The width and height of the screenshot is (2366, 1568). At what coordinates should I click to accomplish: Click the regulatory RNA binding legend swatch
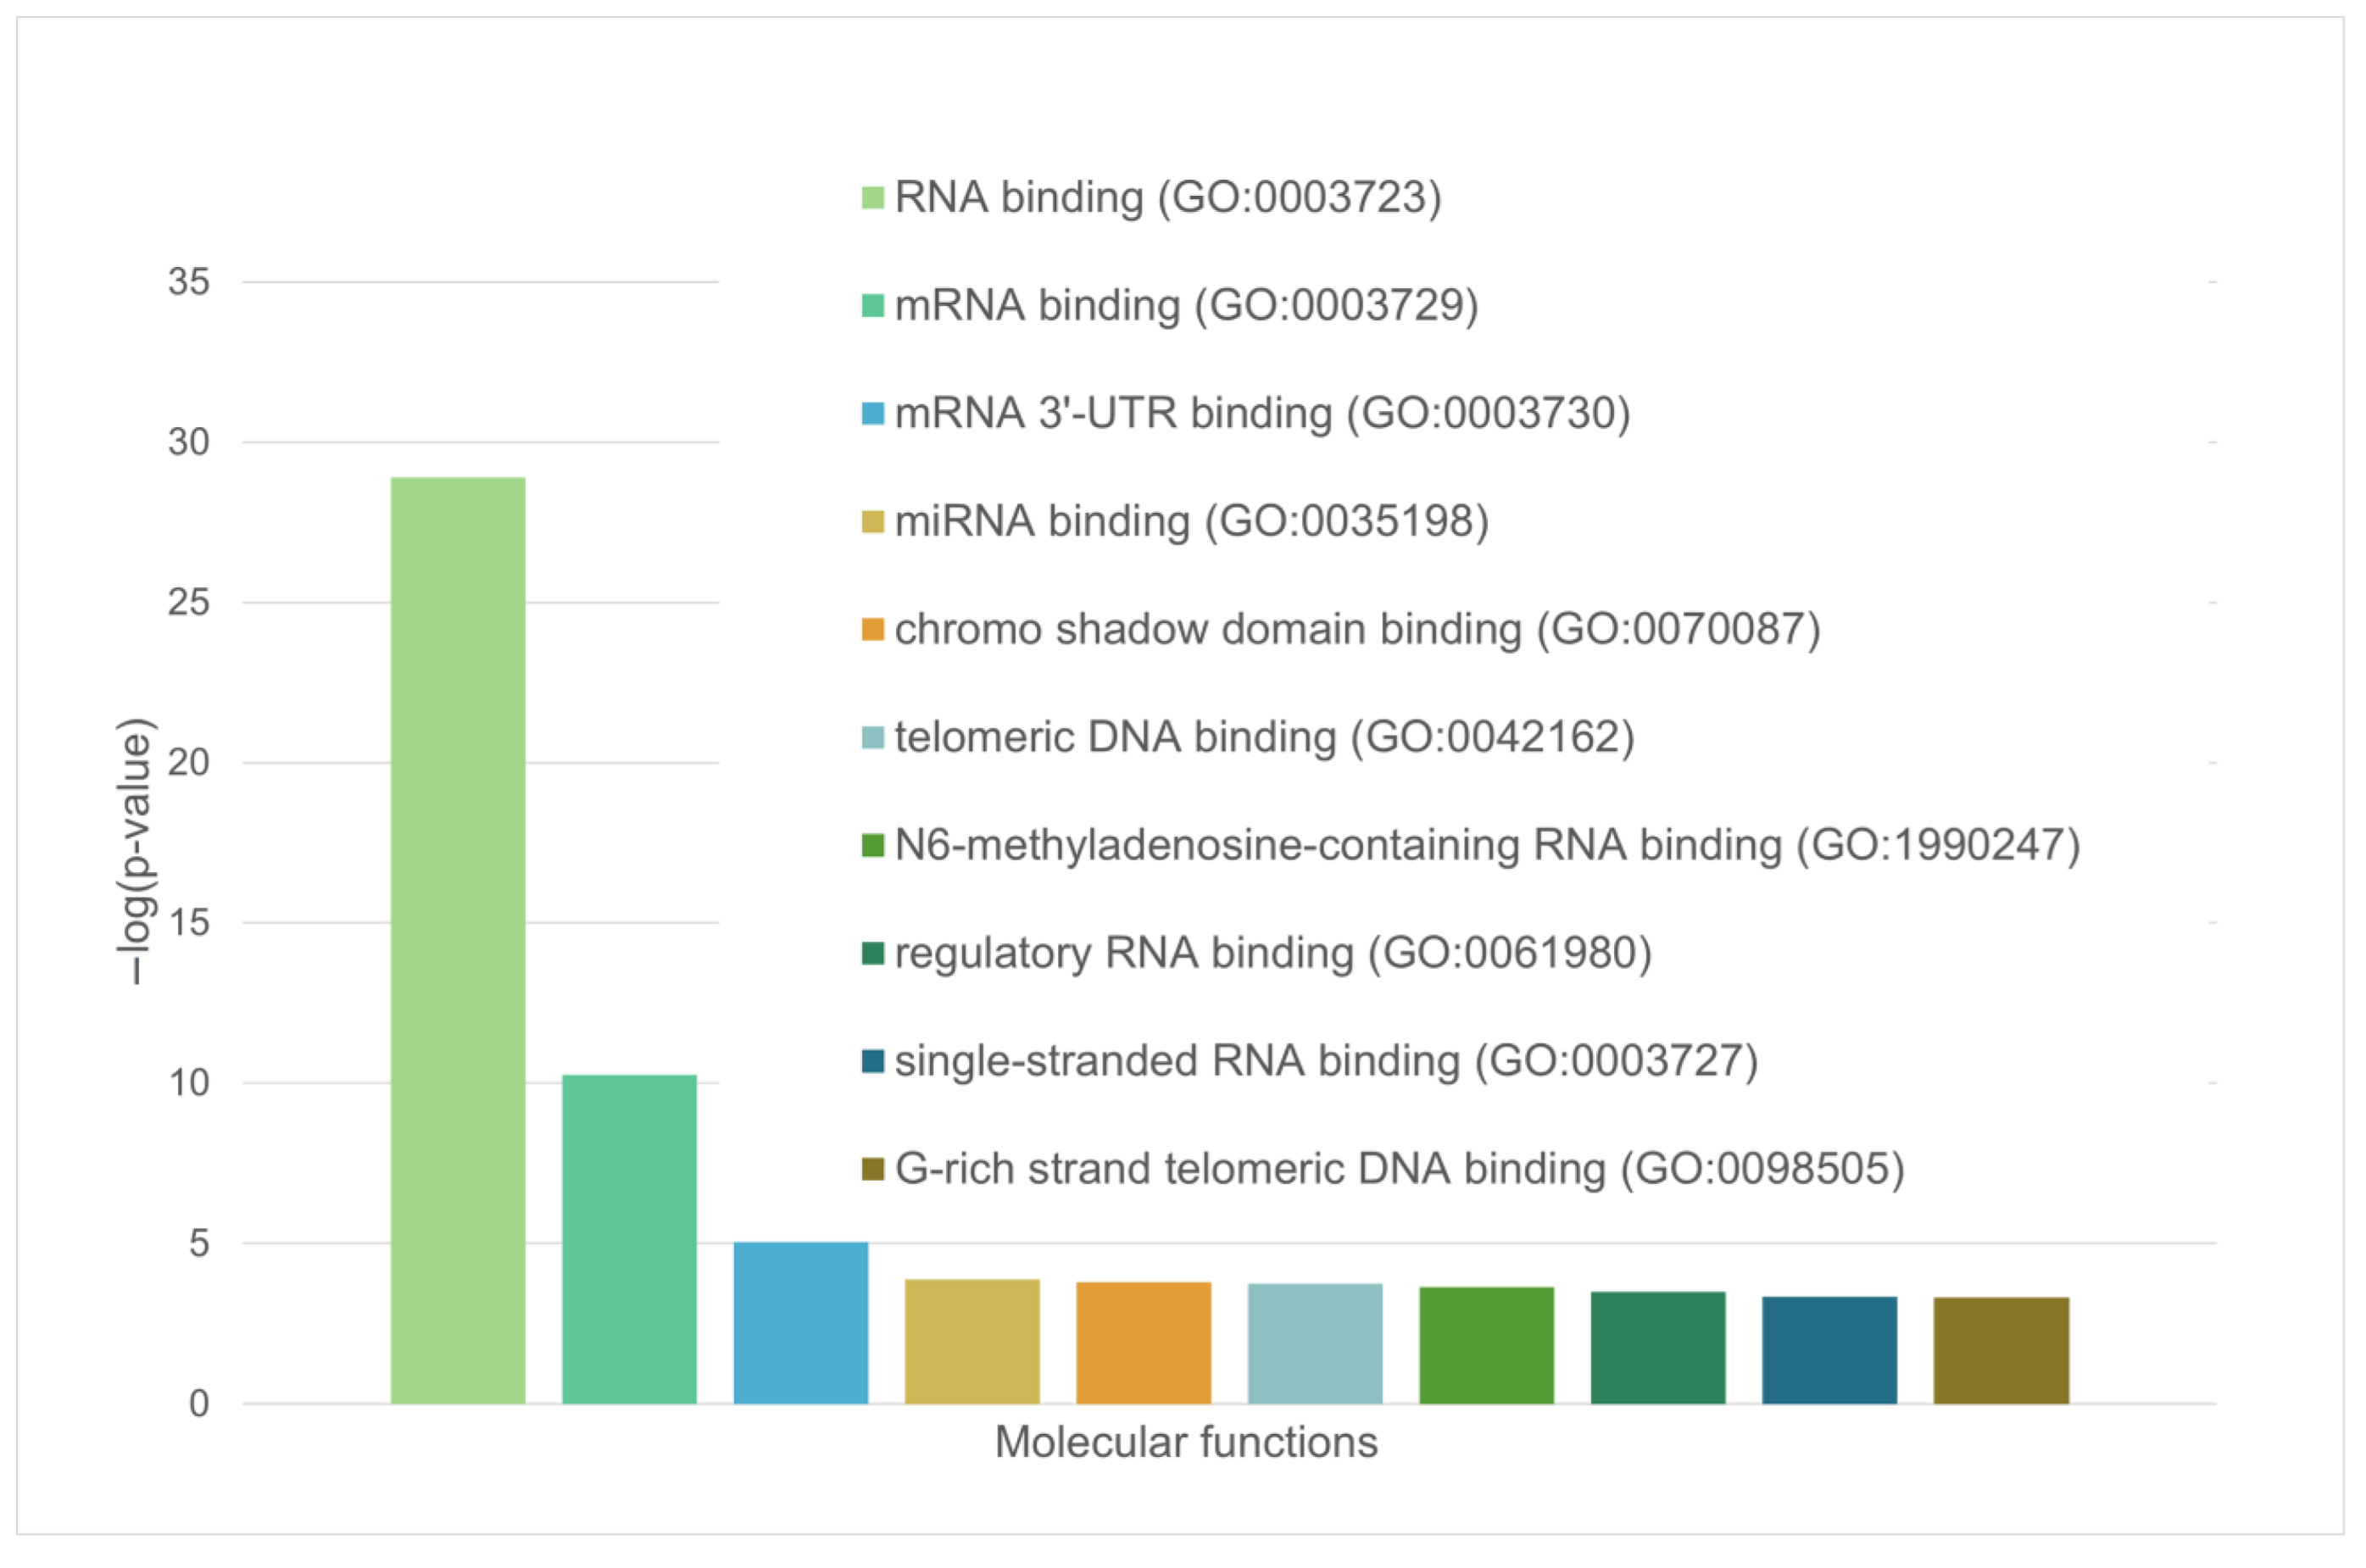click(872, 954)
